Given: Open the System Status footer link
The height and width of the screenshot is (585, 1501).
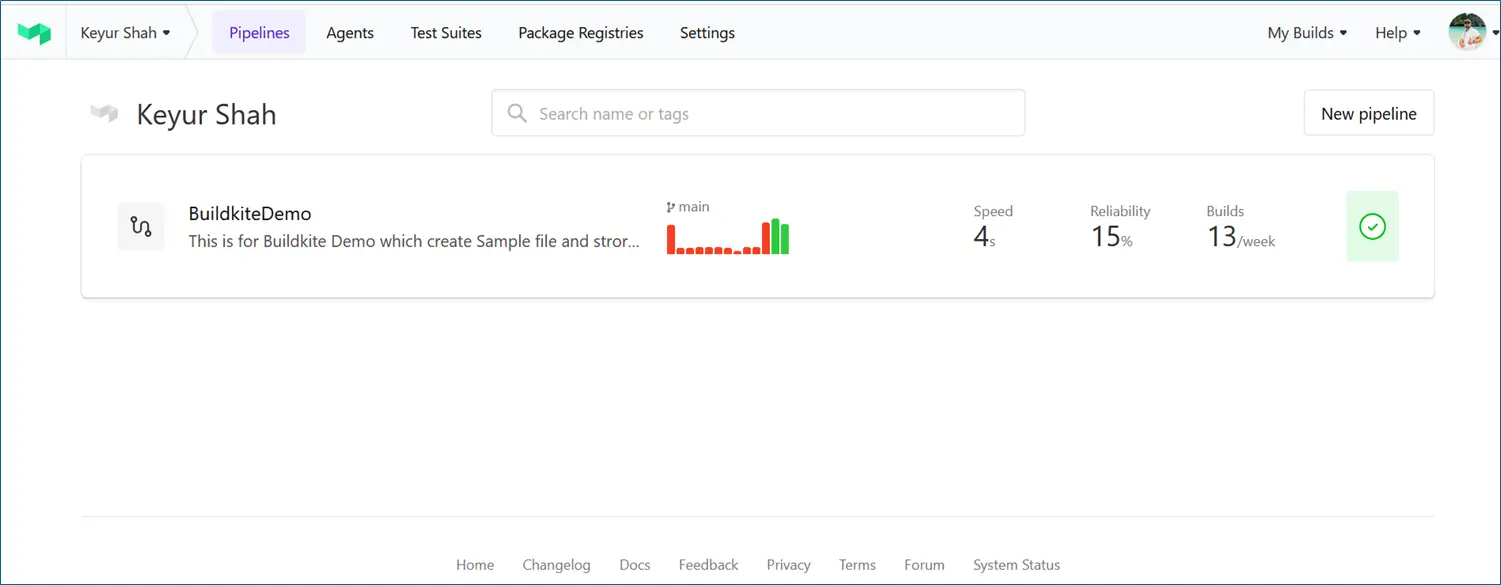Looking at the screenshot, I should point(1016,565).
